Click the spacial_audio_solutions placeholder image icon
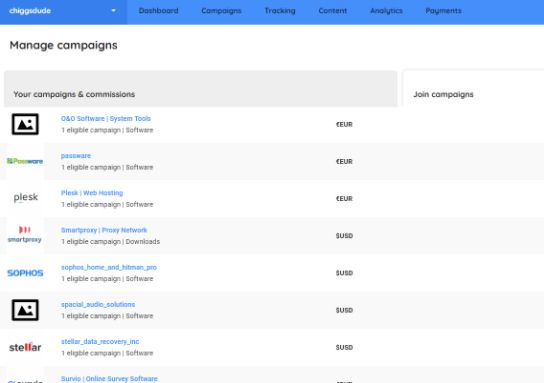This screenshot has width=544, height=383. click(x=25, y=310)
